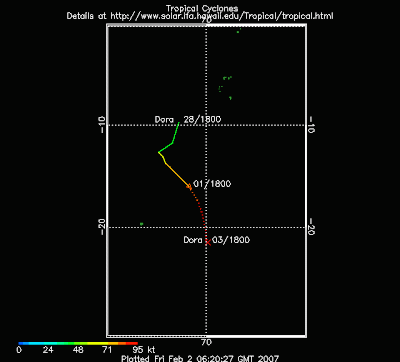The image size is (400, 362).
Task: Click the 'Dora 28/1800' track start label
Action: click(188, 119)
